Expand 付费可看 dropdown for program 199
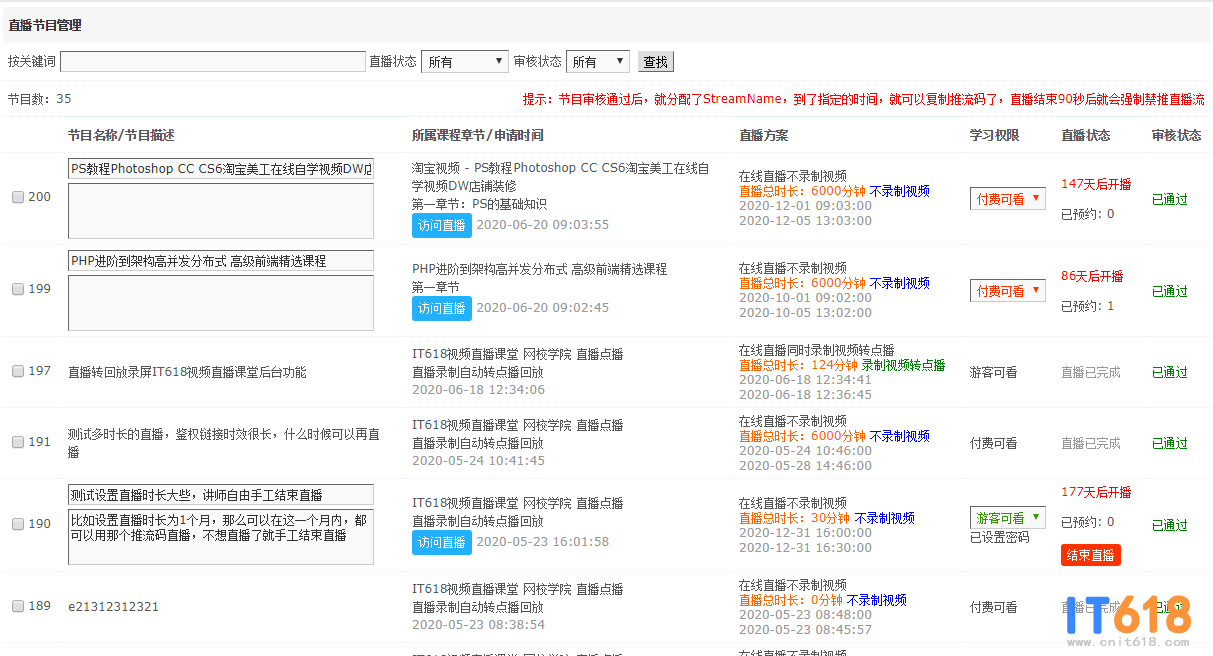The height and width of the screenshot is (656, 1213). (1007, 291)
